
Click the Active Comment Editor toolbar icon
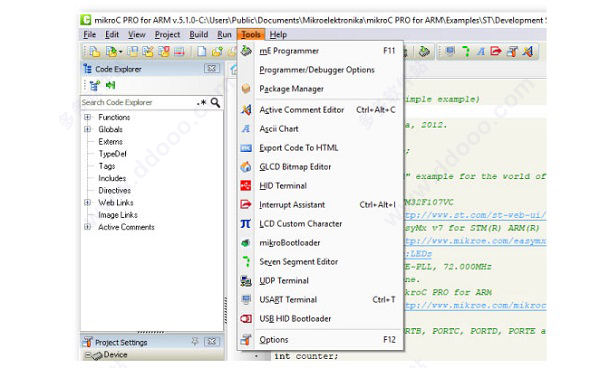point(528,51)
